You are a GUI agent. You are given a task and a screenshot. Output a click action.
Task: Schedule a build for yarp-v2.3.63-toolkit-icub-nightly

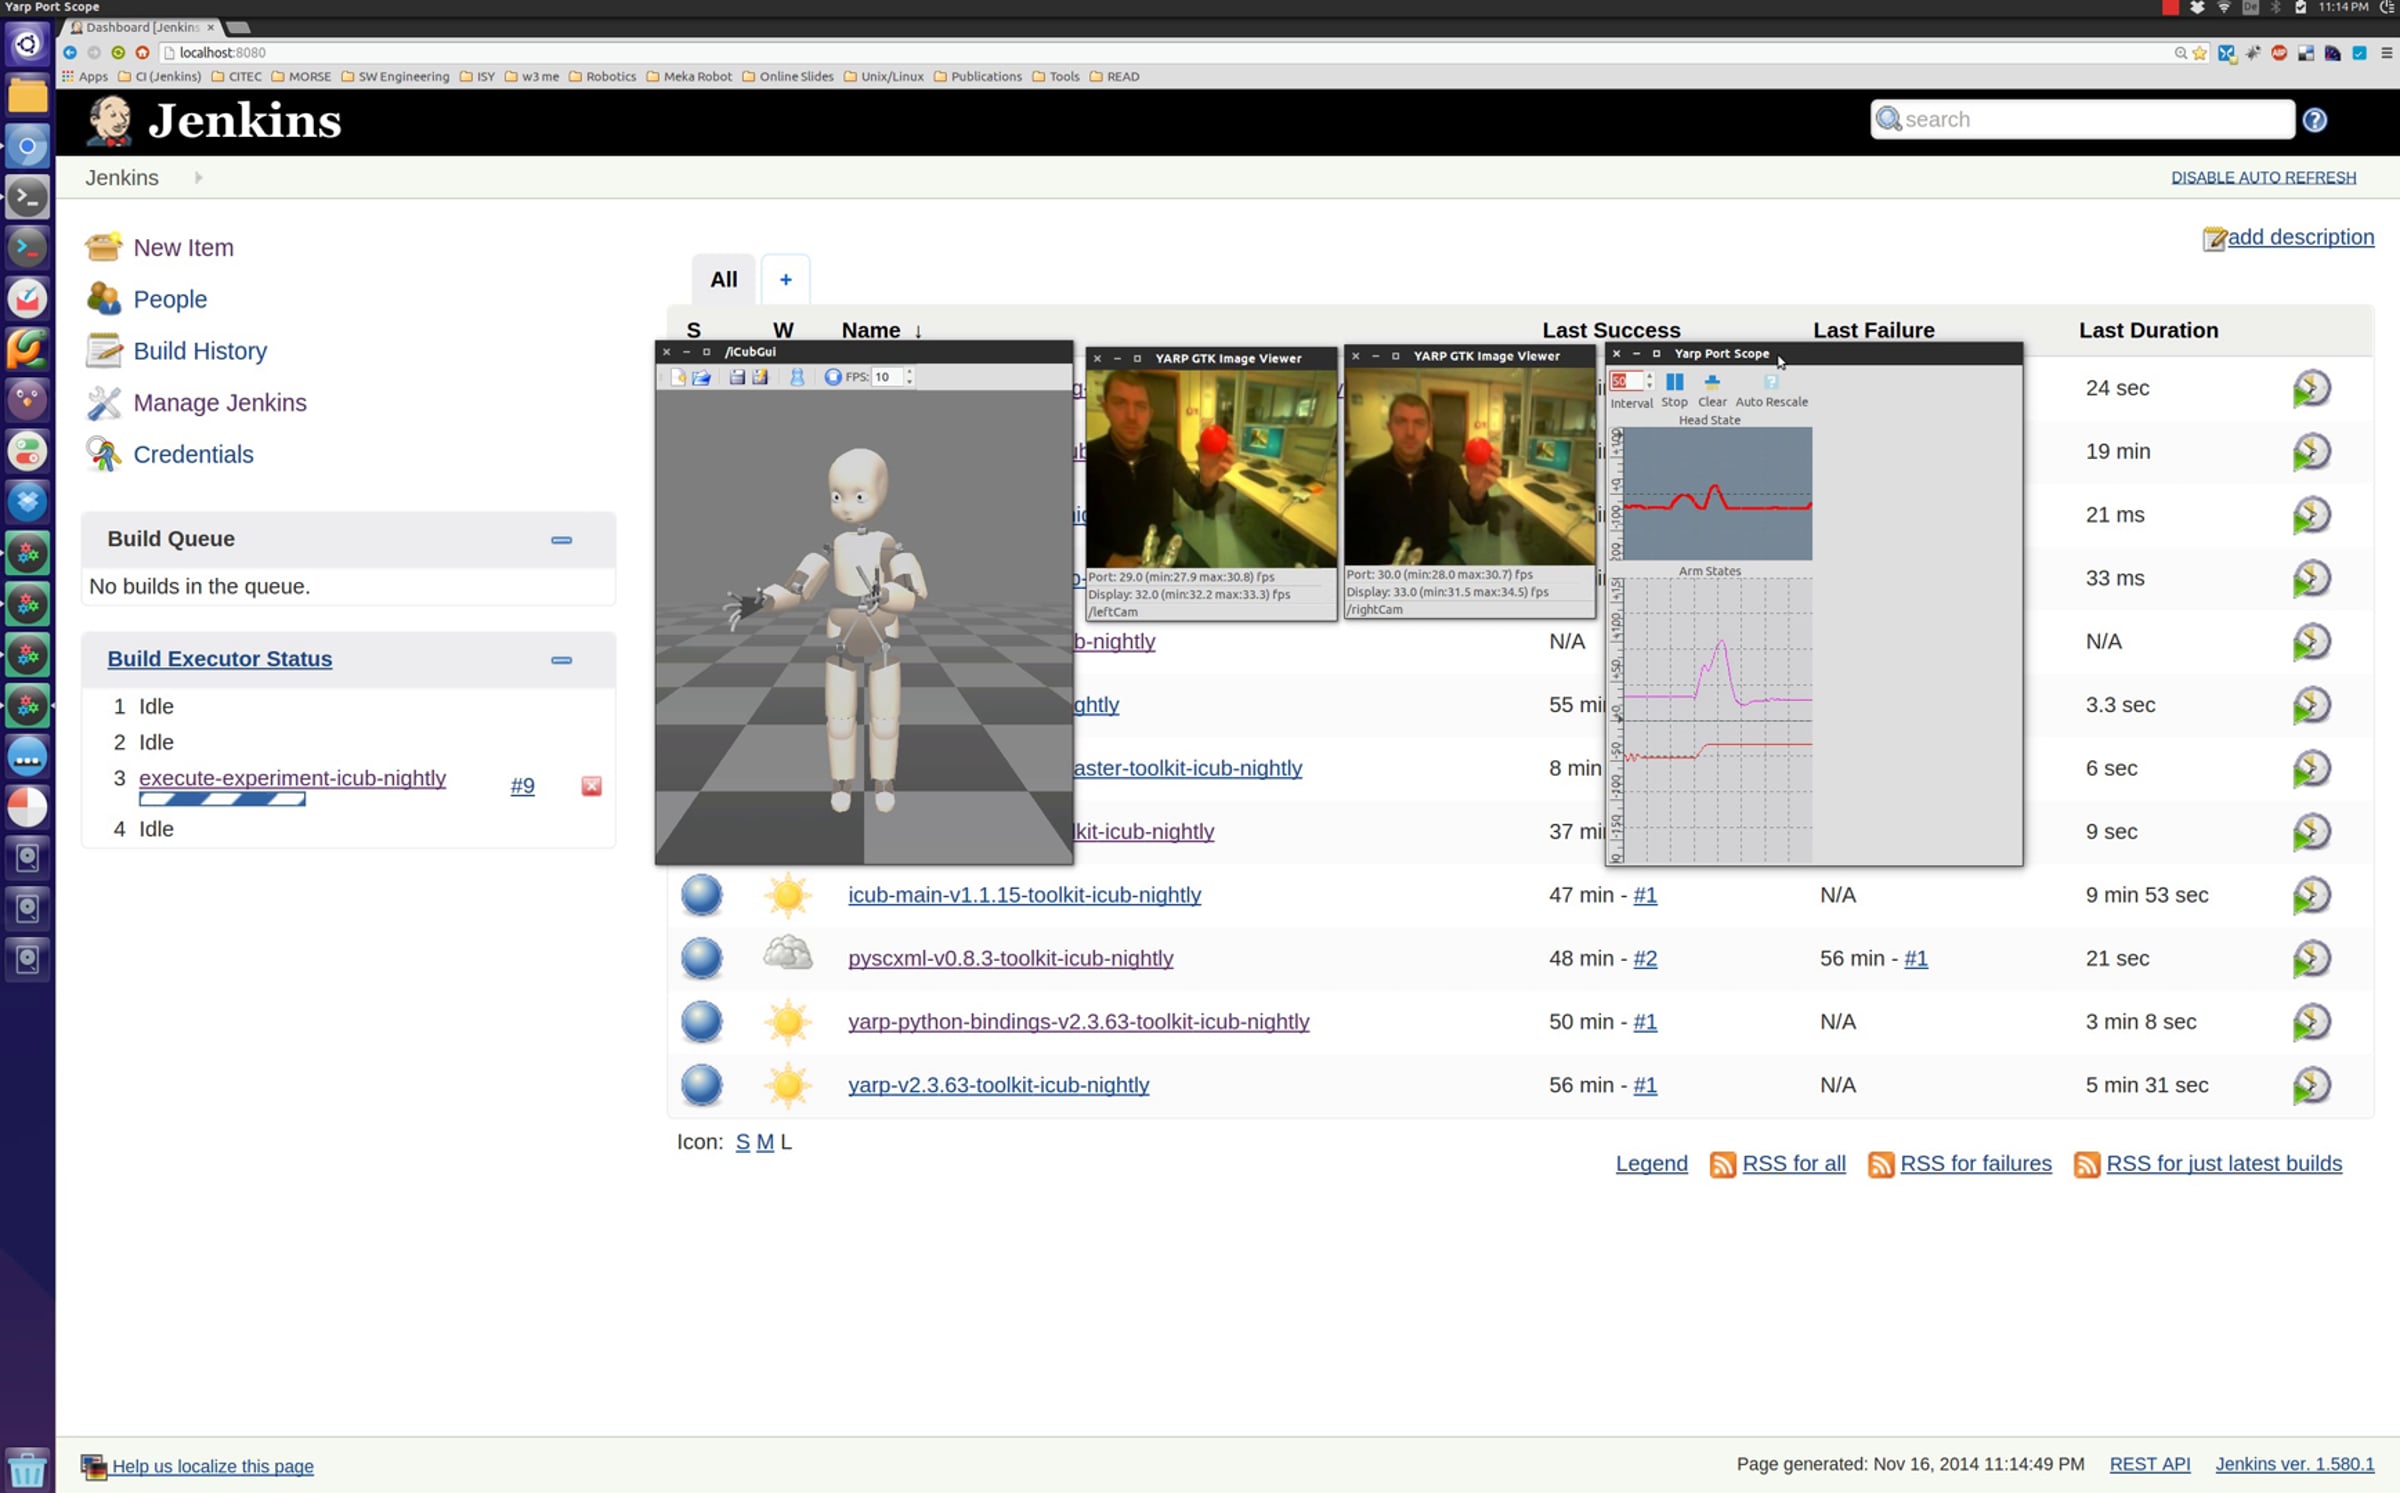(2311, 1085)
